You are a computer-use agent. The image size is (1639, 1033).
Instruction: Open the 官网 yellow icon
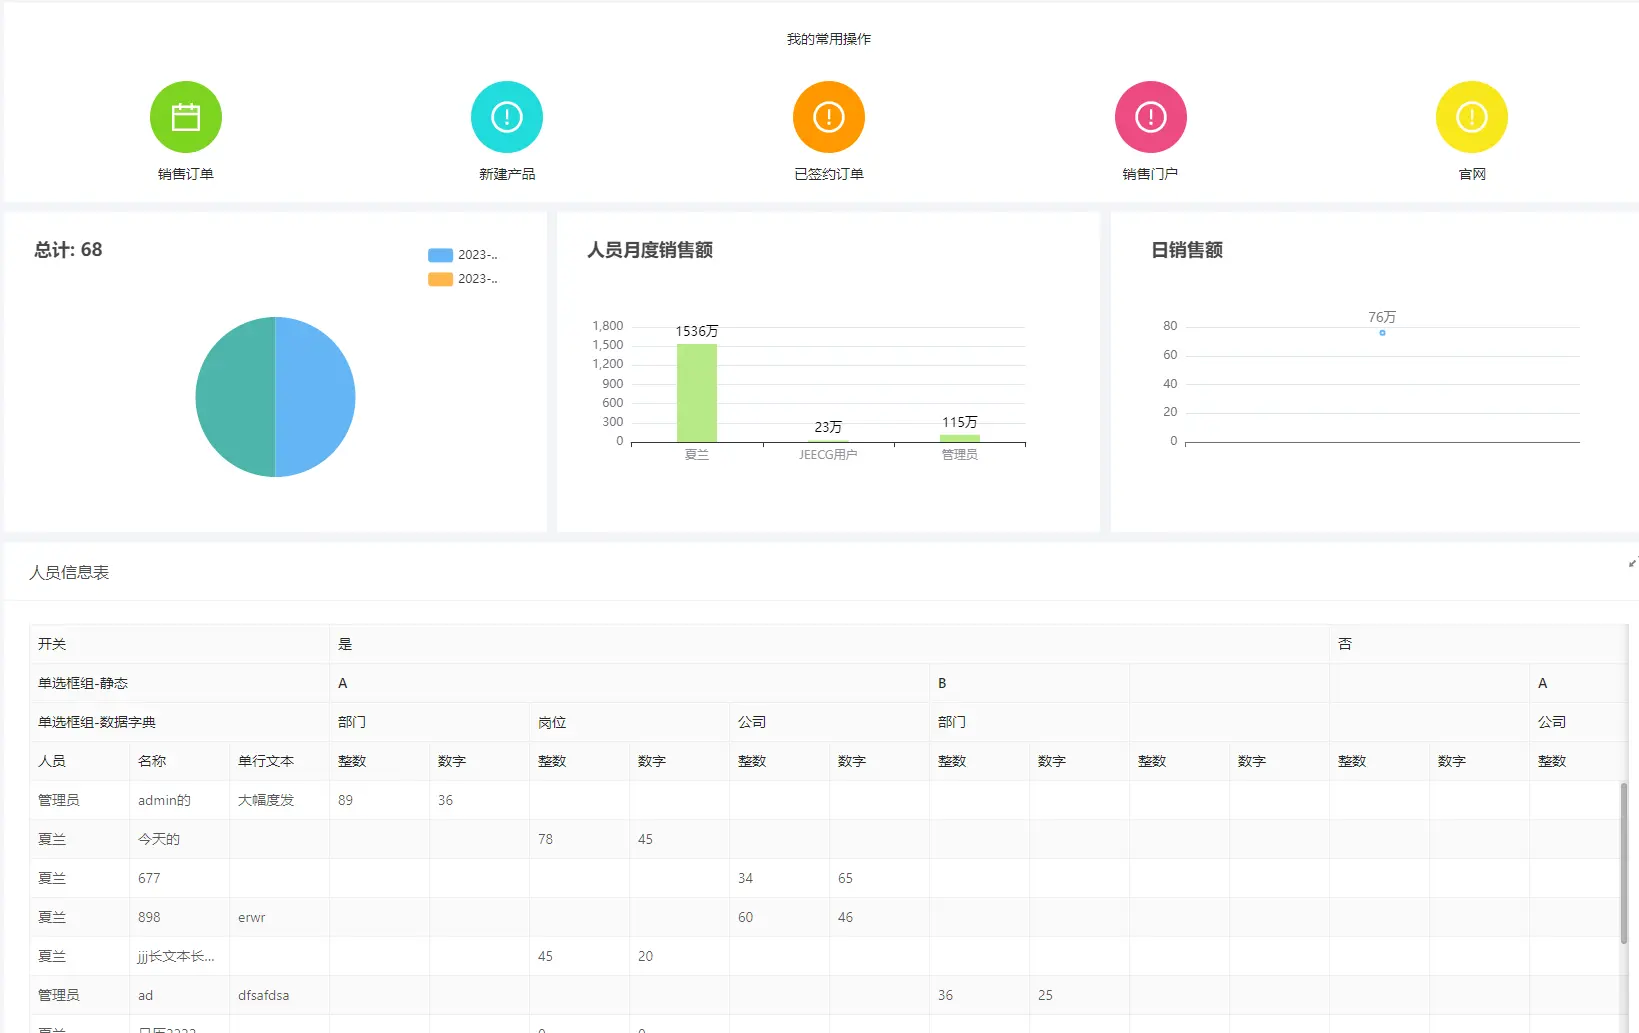pyautogui.click(x=1472, y=117)
